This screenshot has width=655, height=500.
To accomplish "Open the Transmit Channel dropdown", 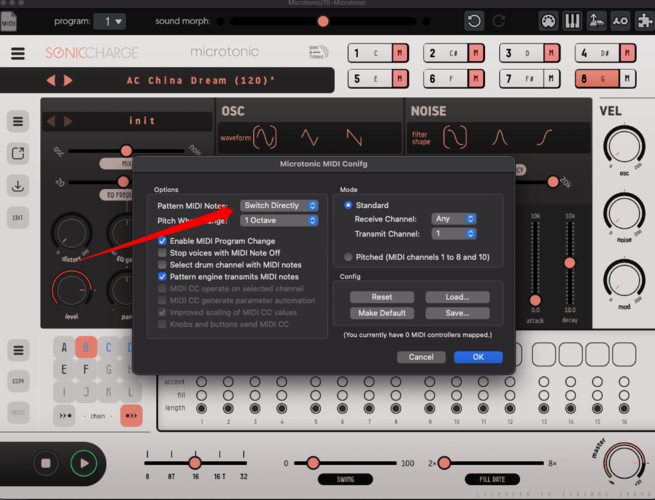I will point(454,234).
